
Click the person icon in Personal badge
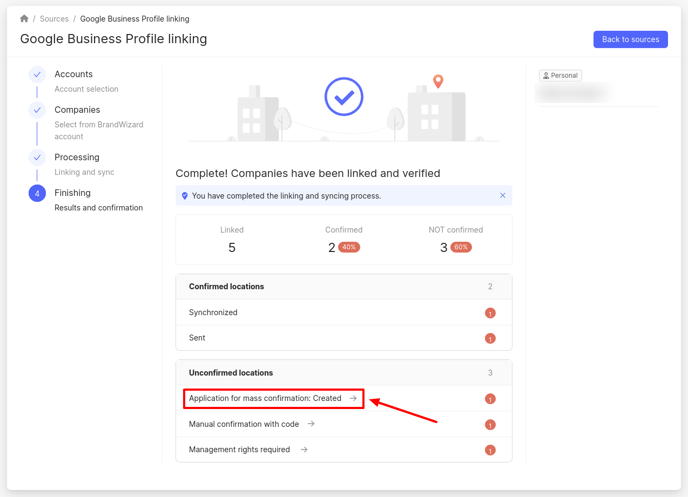546,75
